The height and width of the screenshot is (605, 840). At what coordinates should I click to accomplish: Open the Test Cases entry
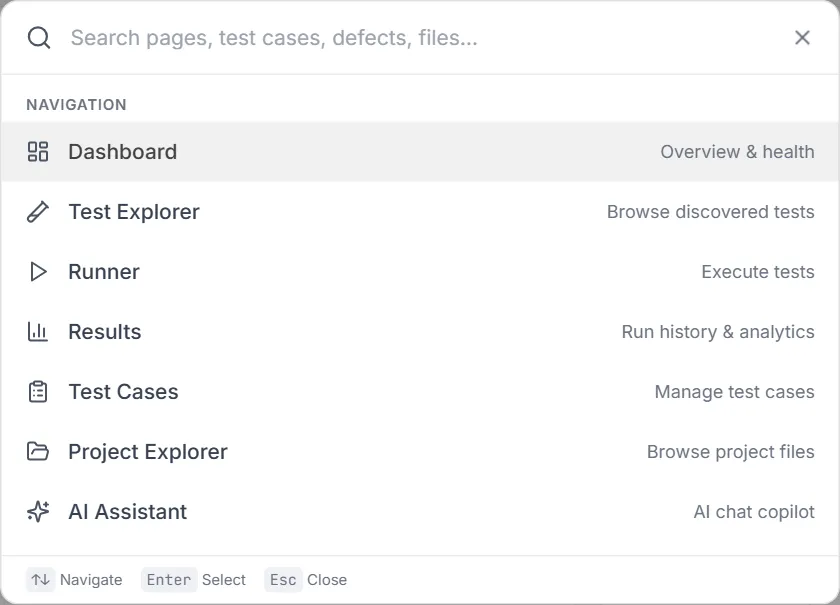pyautogui.click(x=420, y=392)
